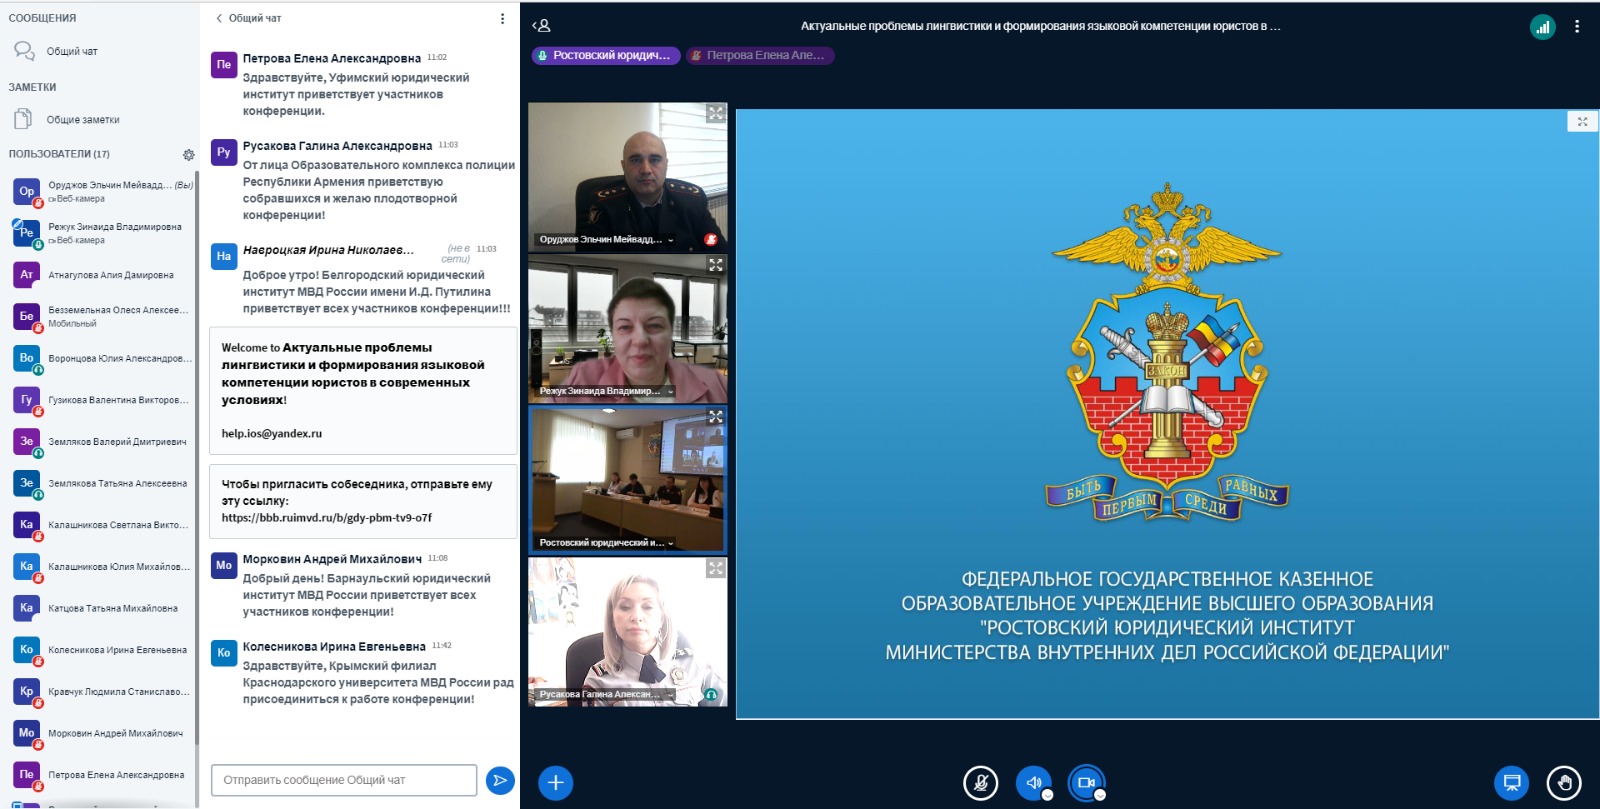Click Петрова chat avatar Пе at 11:02
Viewport: 1600px width, 809px height.
pyautogui.click(x=224, y=65)
